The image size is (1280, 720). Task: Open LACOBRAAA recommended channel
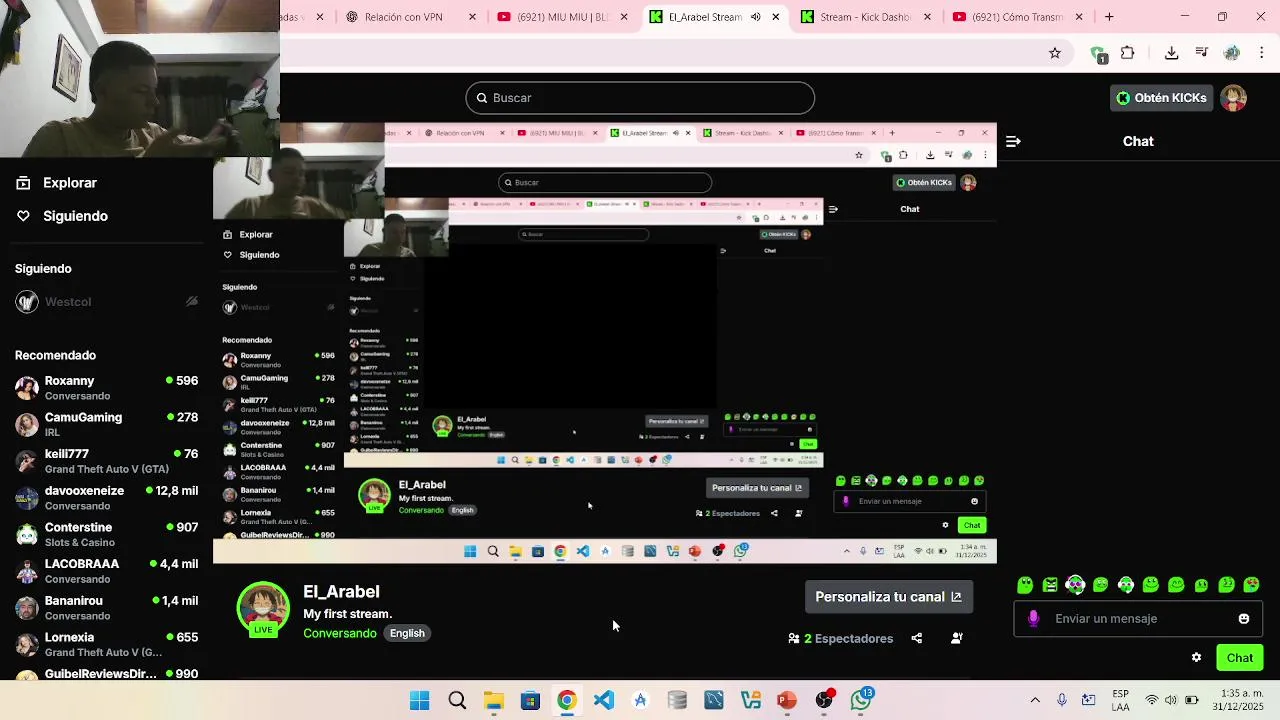coord(106,571)
